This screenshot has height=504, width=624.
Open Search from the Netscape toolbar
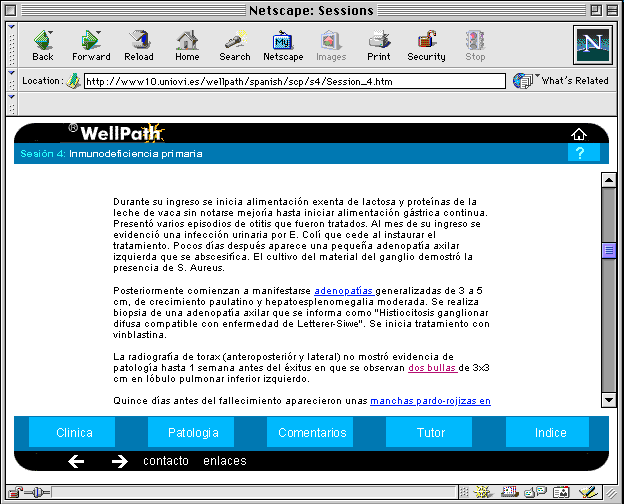(x=235, y=45)
